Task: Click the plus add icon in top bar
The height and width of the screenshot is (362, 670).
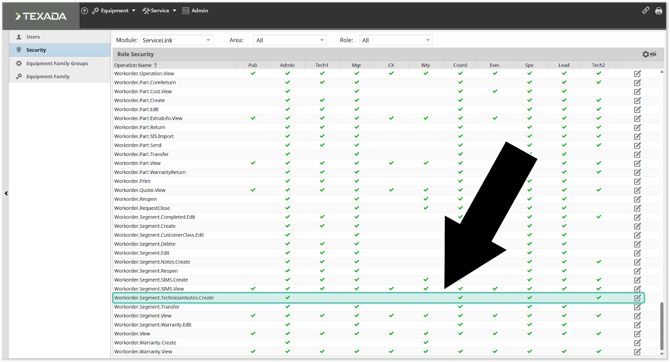Action: pos(84,11)
